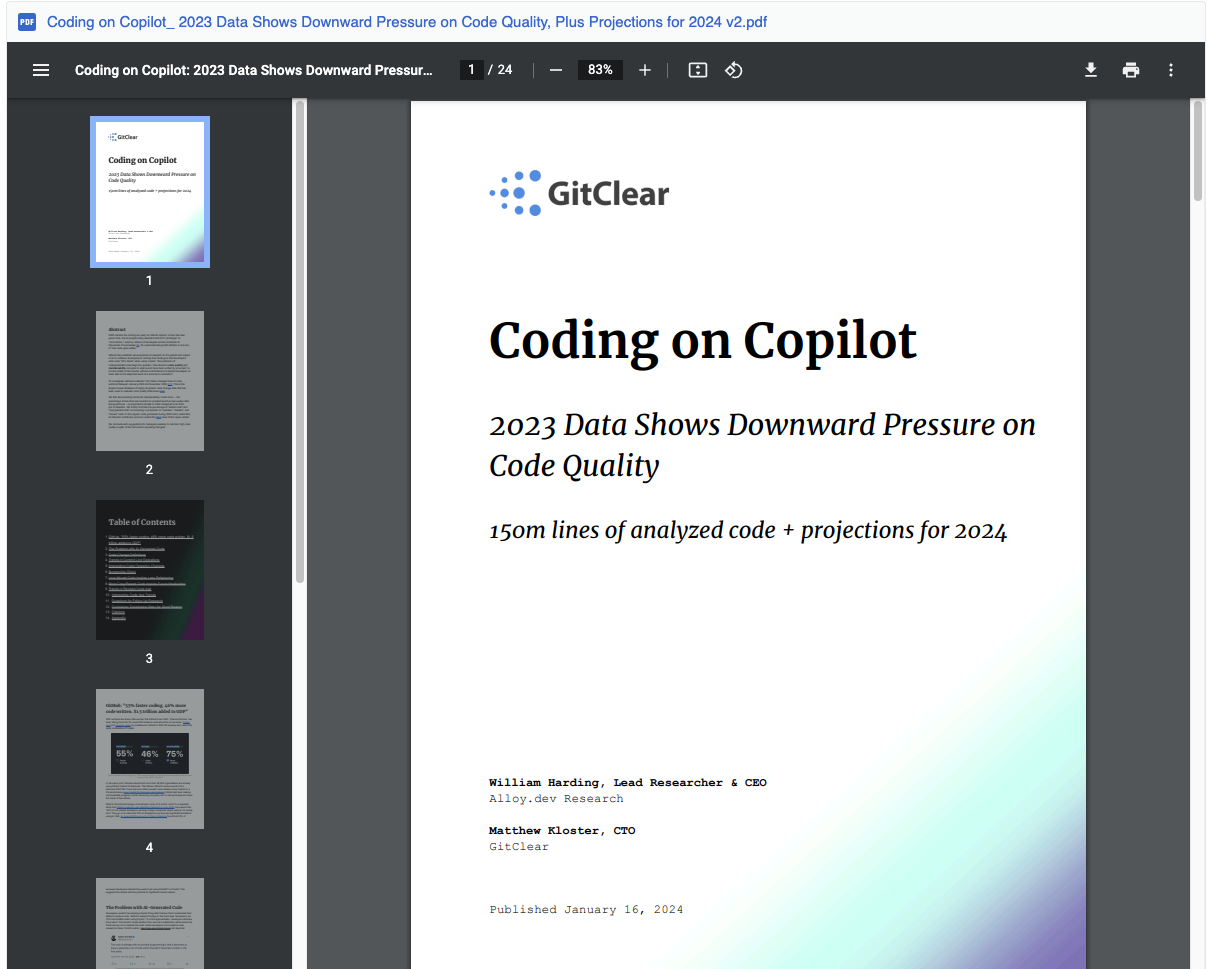The width and height of the screenshot is (1210, 969).
Task: Click the '2023 Data Shows Downward Pressure' subtitle
Action: click(762, 445)
